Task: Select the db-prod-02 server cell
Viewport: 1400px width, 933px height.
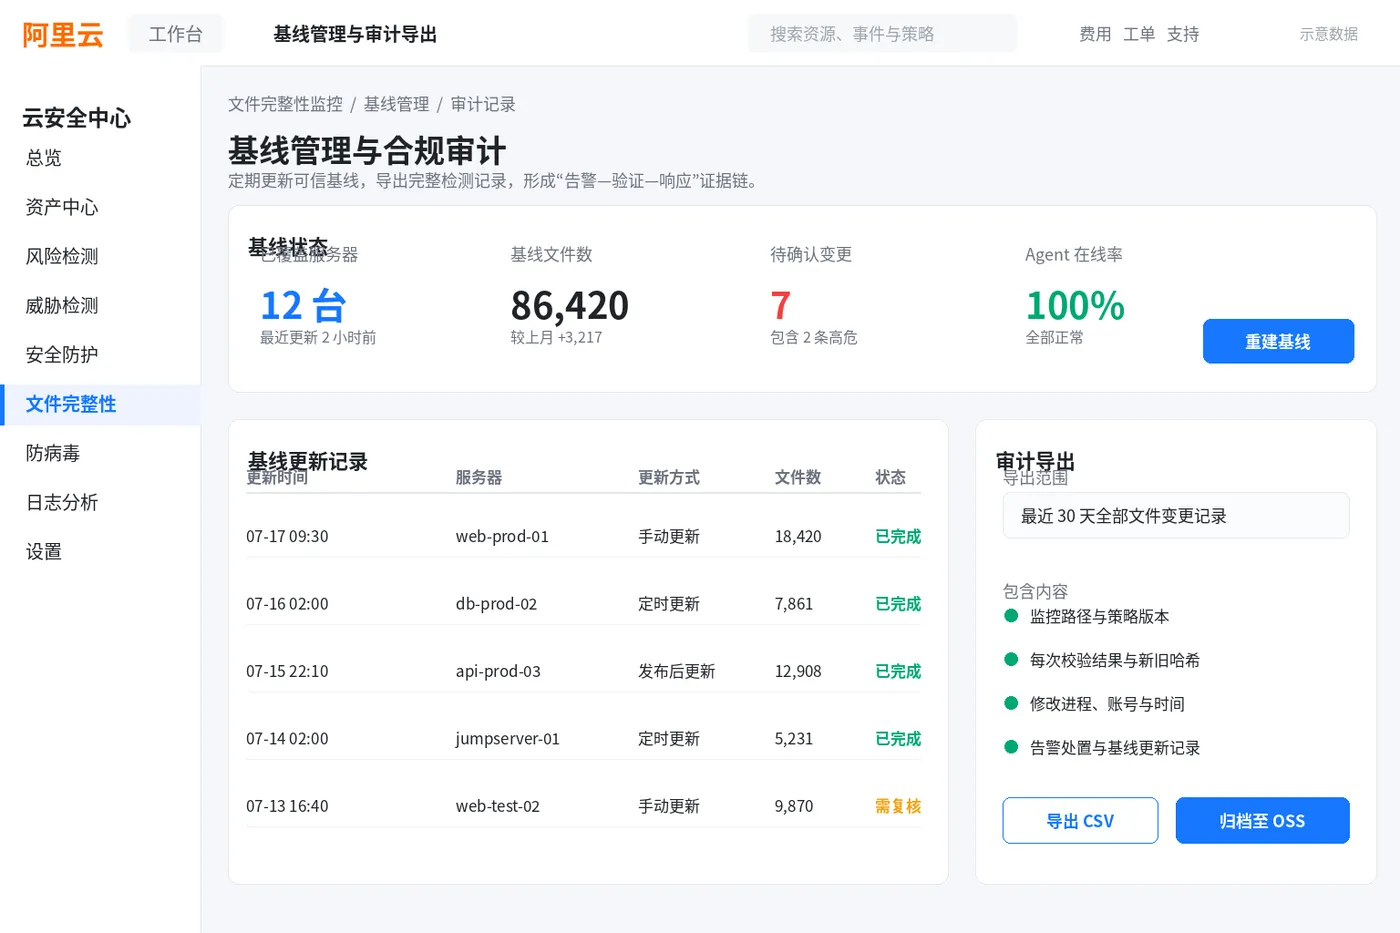Action: click(x=496, y=604)
